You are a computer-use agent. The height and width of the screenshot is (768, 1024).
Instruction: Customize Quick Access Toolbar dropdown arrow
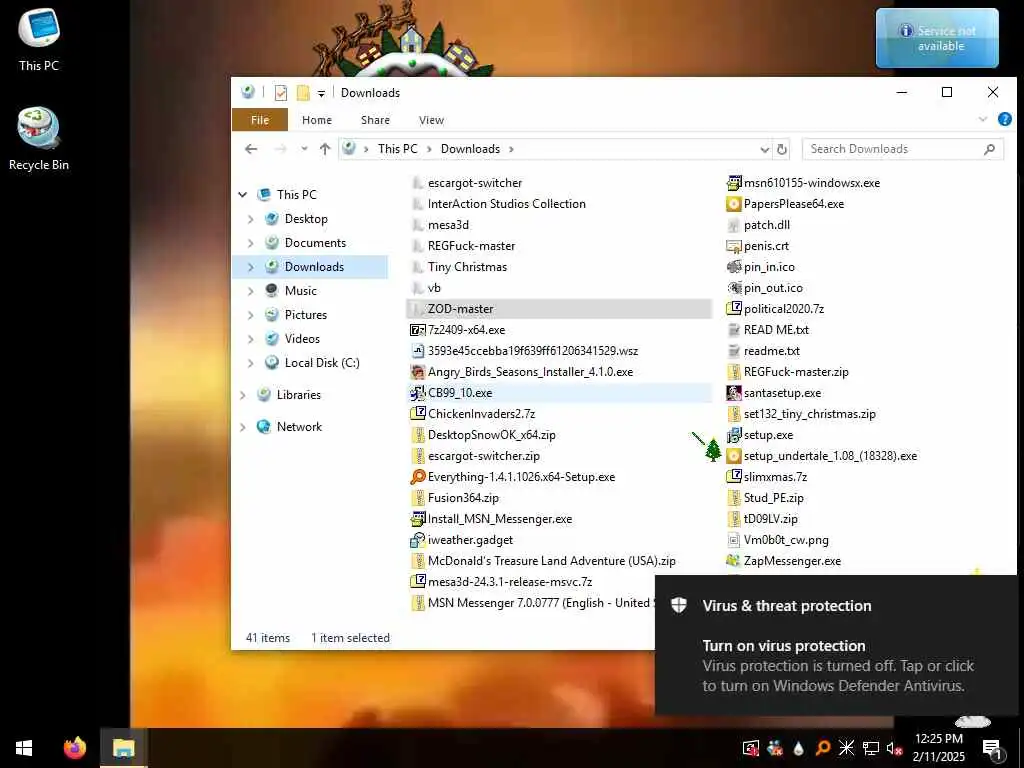pyautogui.click(x=321, y=93)
